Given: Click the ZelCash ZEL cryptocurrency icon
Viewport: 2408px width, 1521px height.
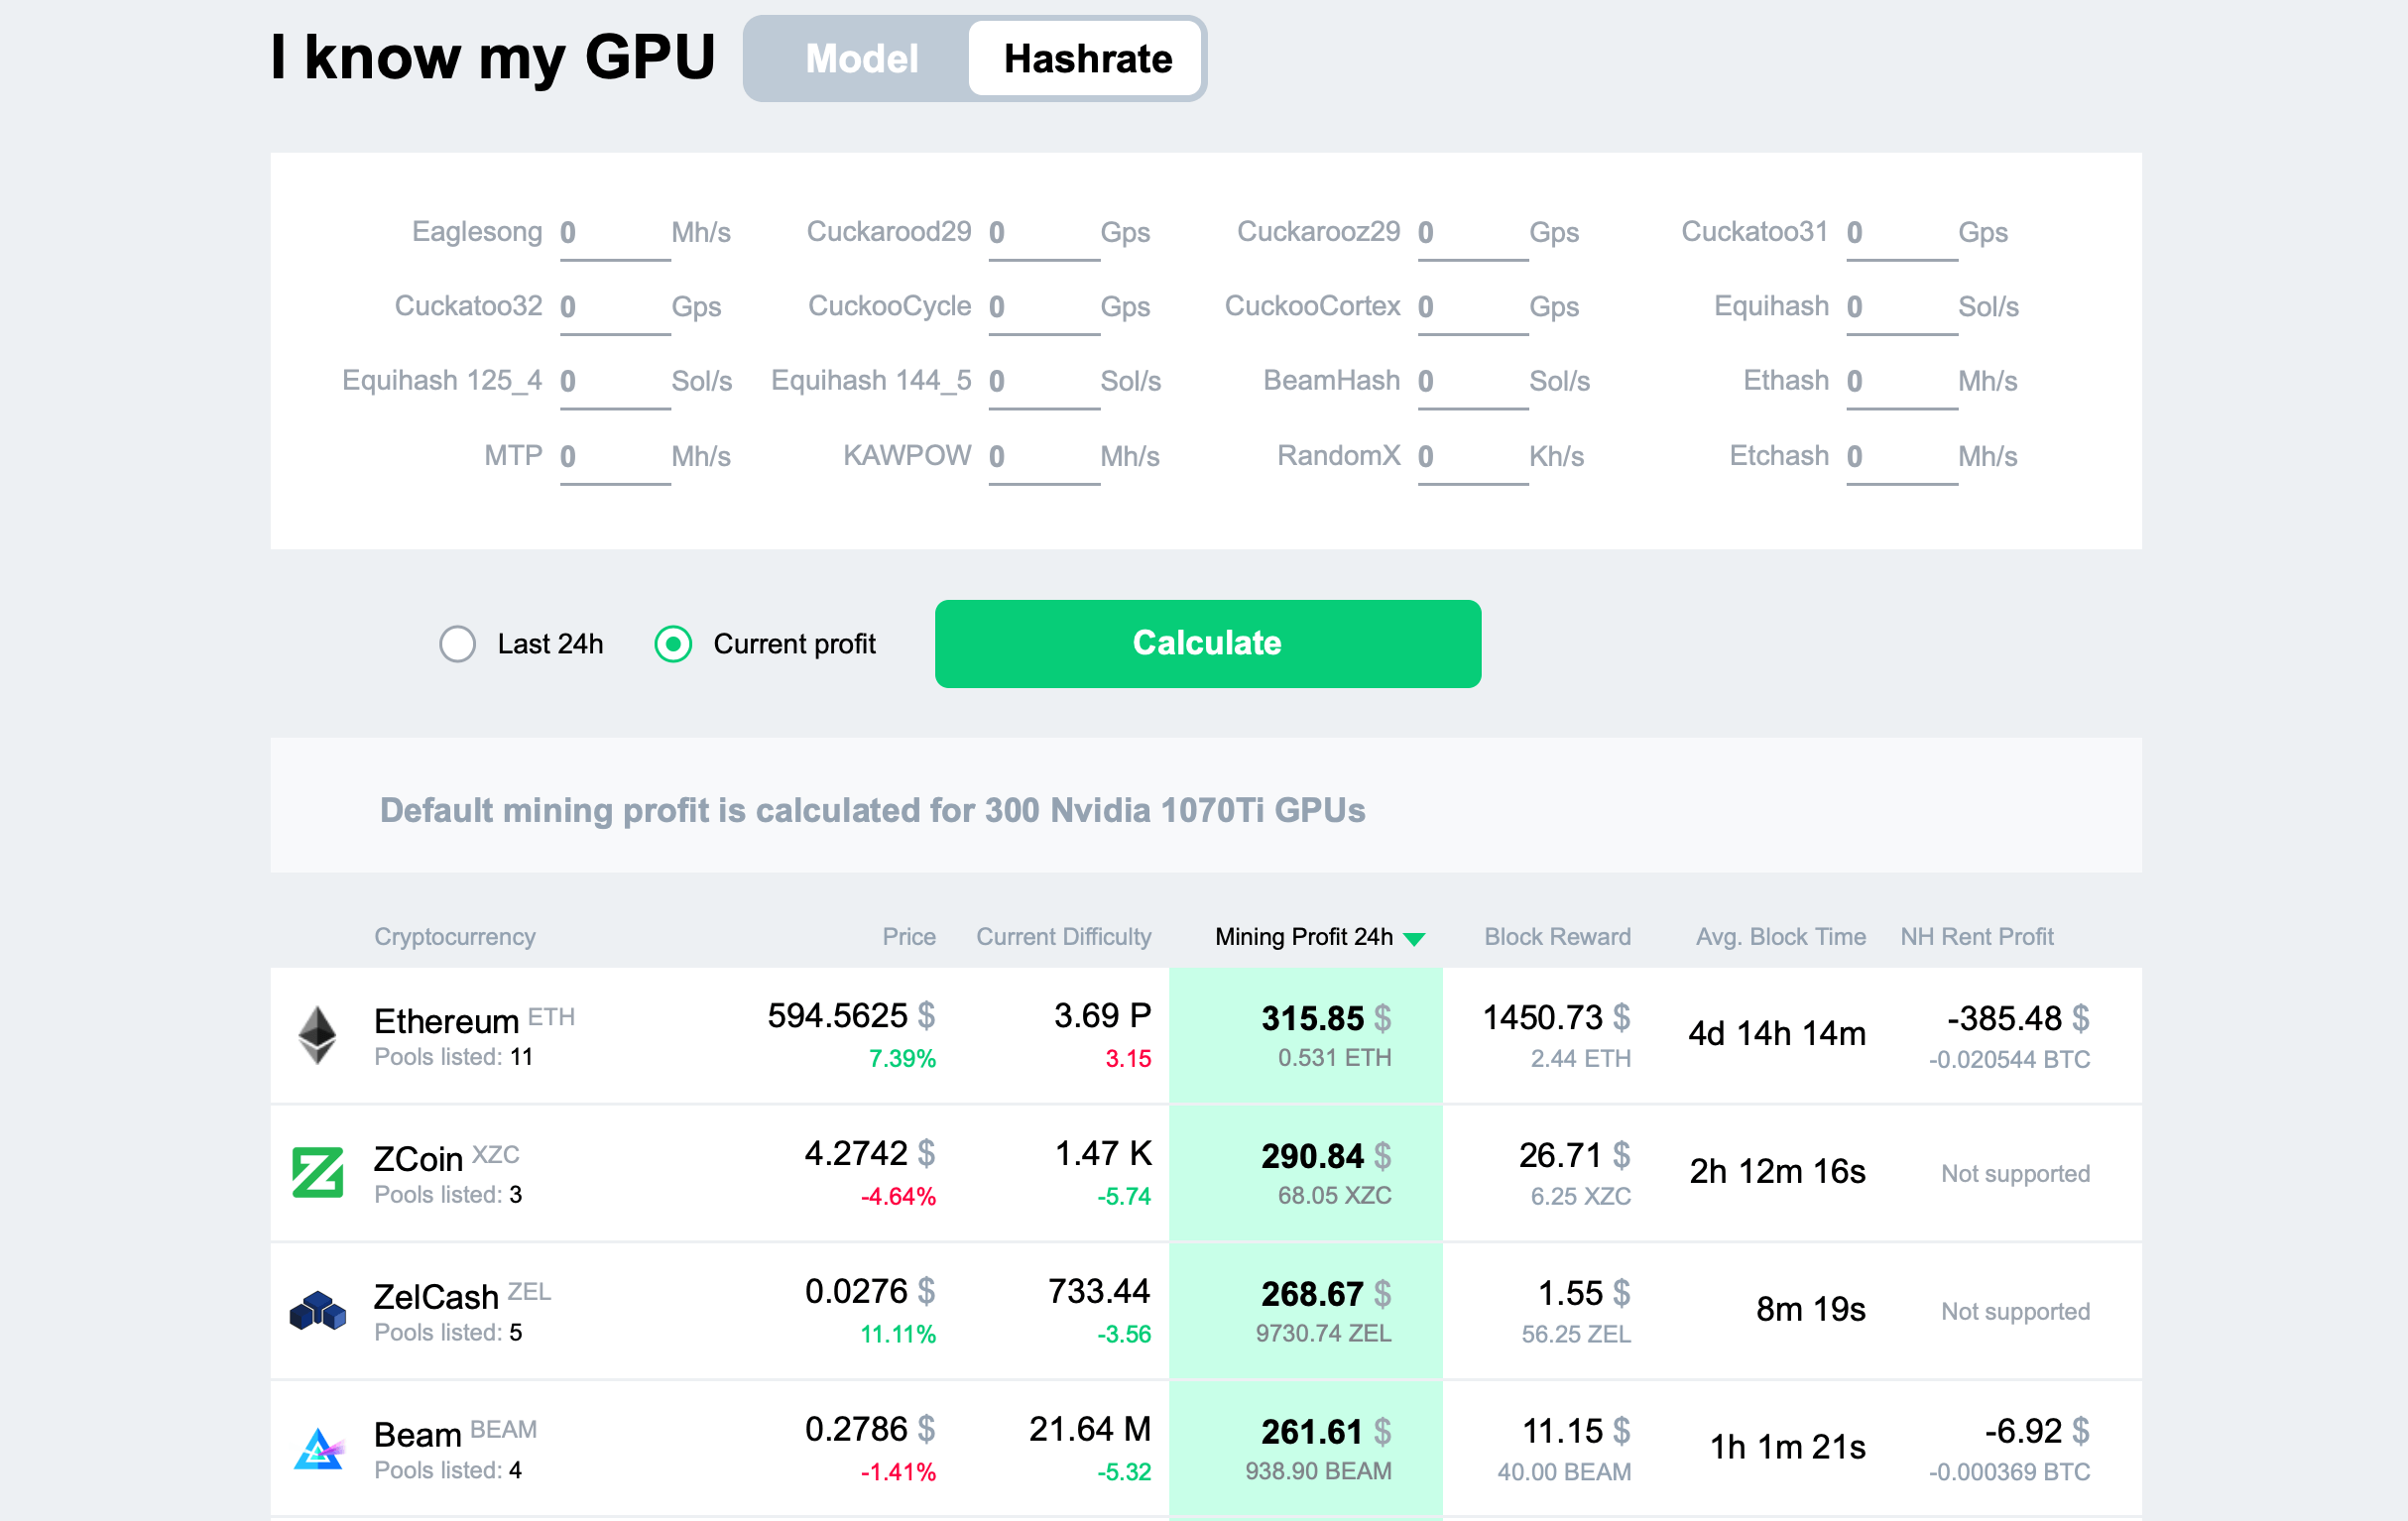Looking at the screenshot, I should [x=317, y=1318].
